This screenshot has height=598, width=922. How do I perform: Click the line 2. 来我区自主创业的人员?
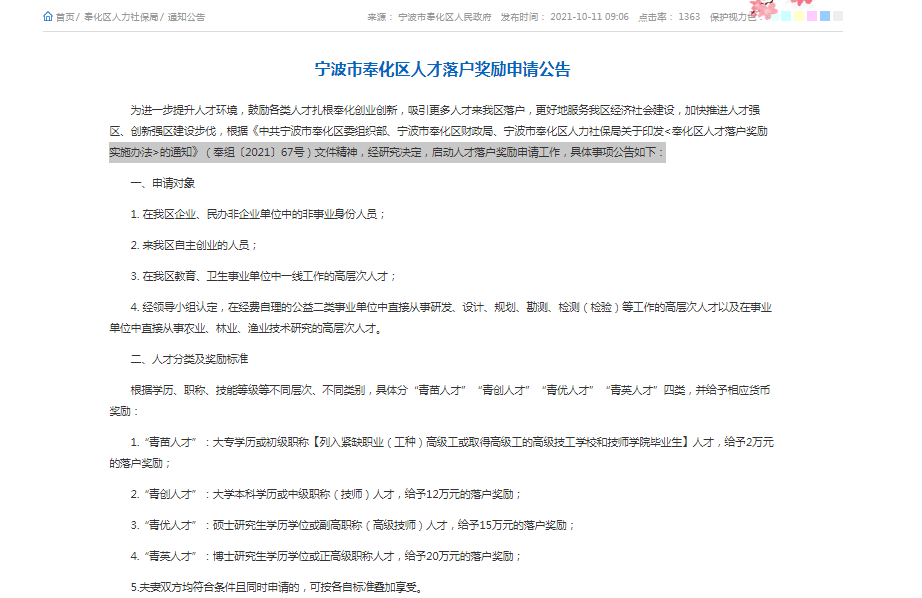tap(194, 245)
